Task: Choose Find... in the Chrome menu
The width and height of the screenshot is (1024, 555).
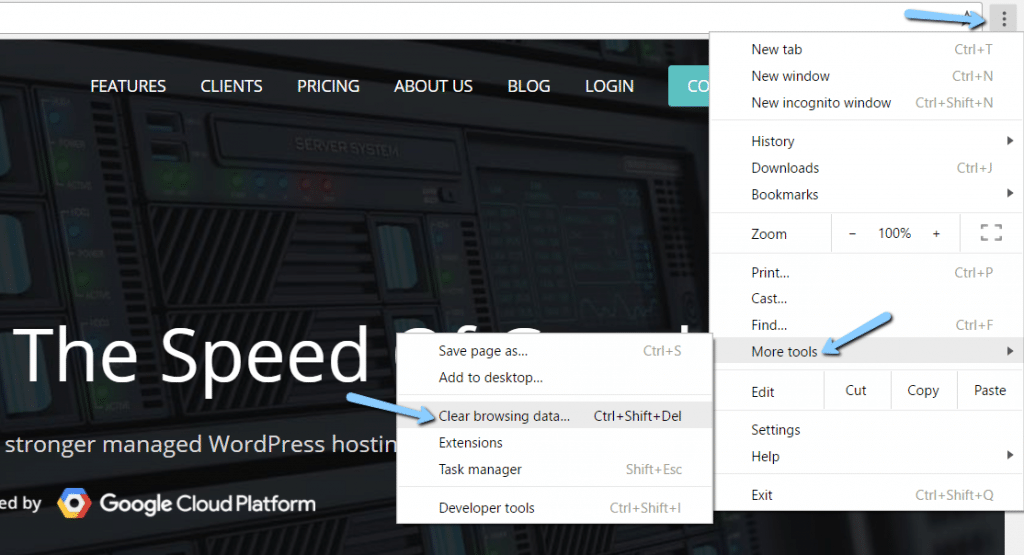Action: pos(867,325)
